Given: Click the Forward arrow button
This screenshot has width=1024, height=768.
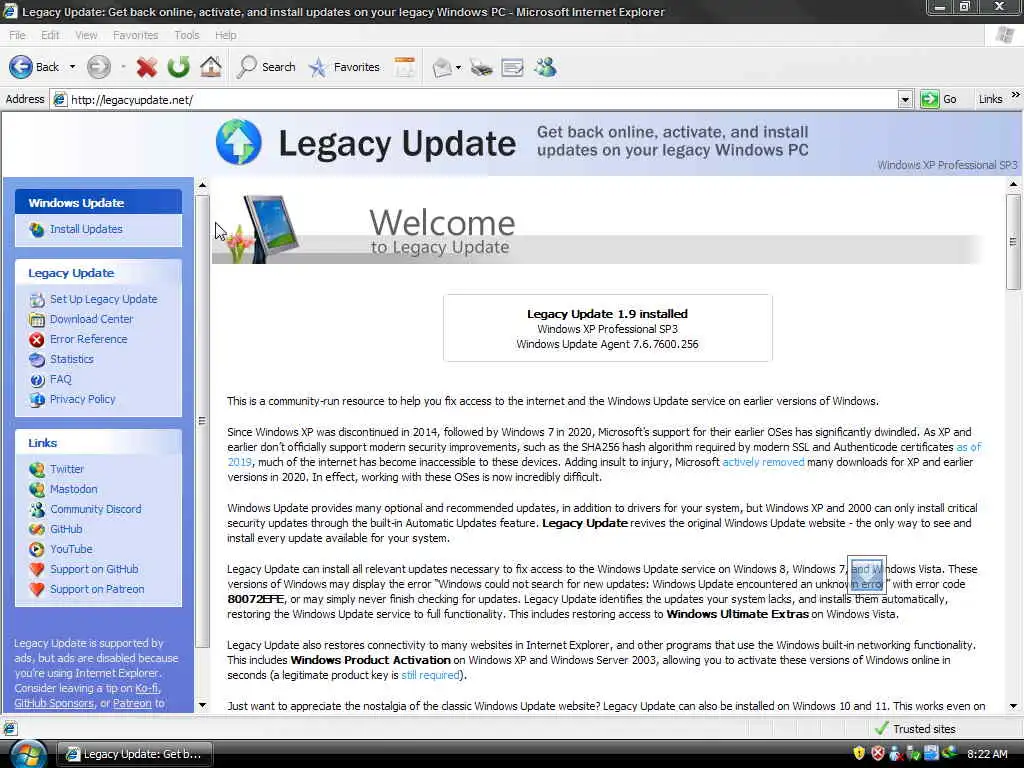Looking at the screenshot, I should (x=99, y=67).
